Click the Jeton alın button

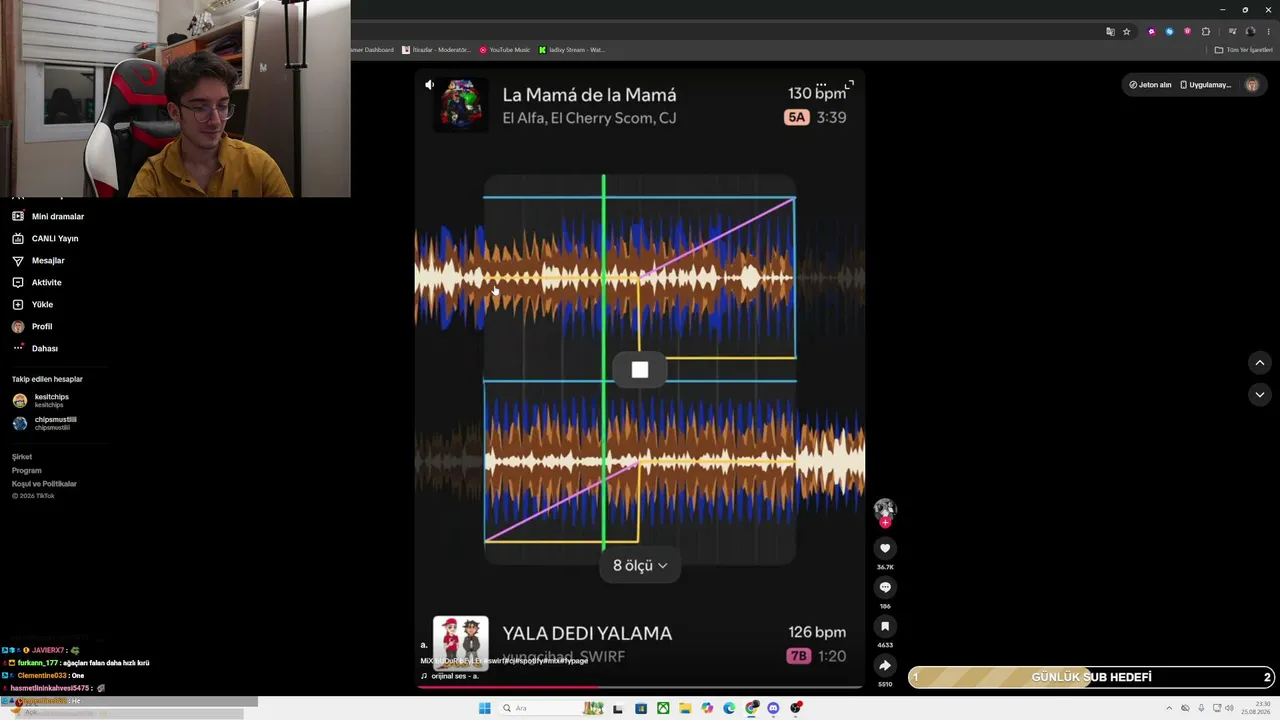(1150, 85)
